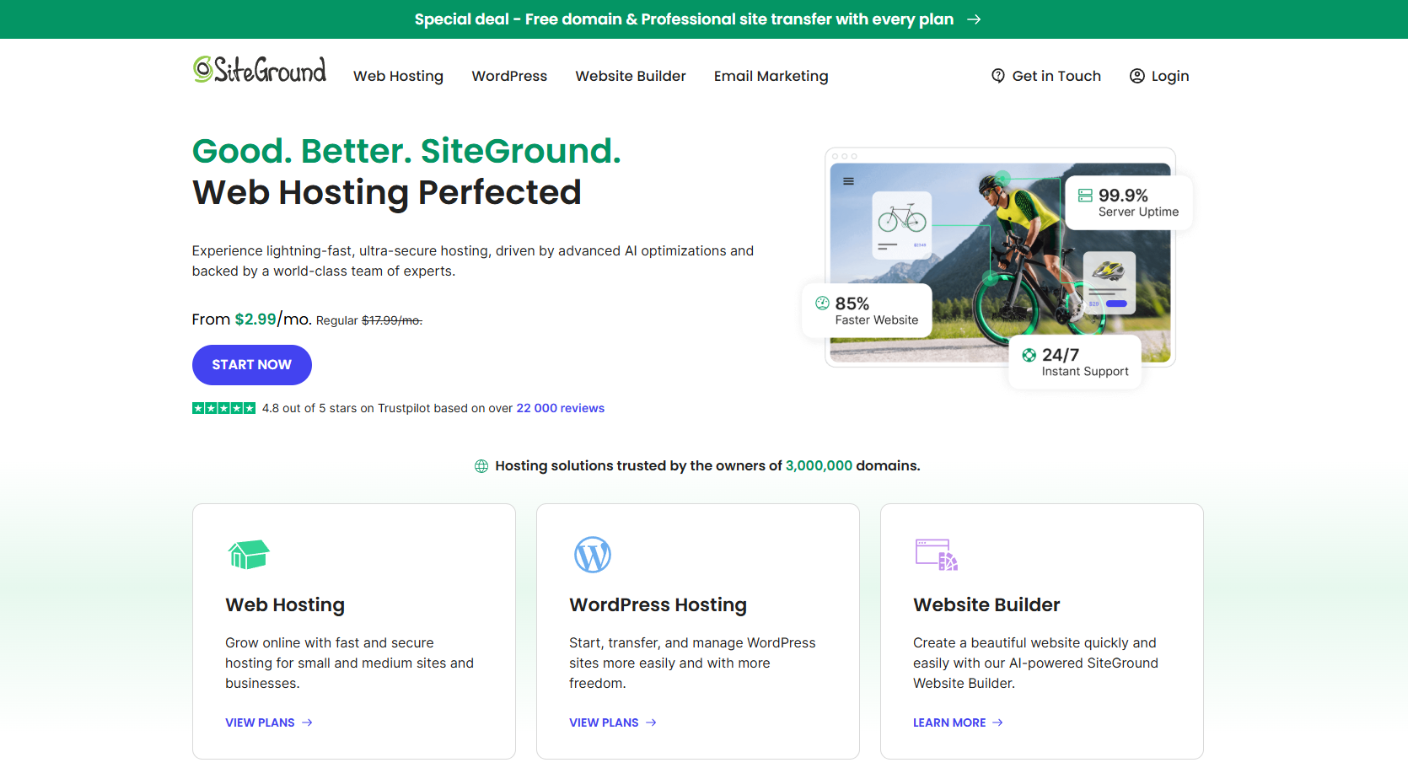
Task: Click the 3,000,000 domains figure
Action: (819, 466)
